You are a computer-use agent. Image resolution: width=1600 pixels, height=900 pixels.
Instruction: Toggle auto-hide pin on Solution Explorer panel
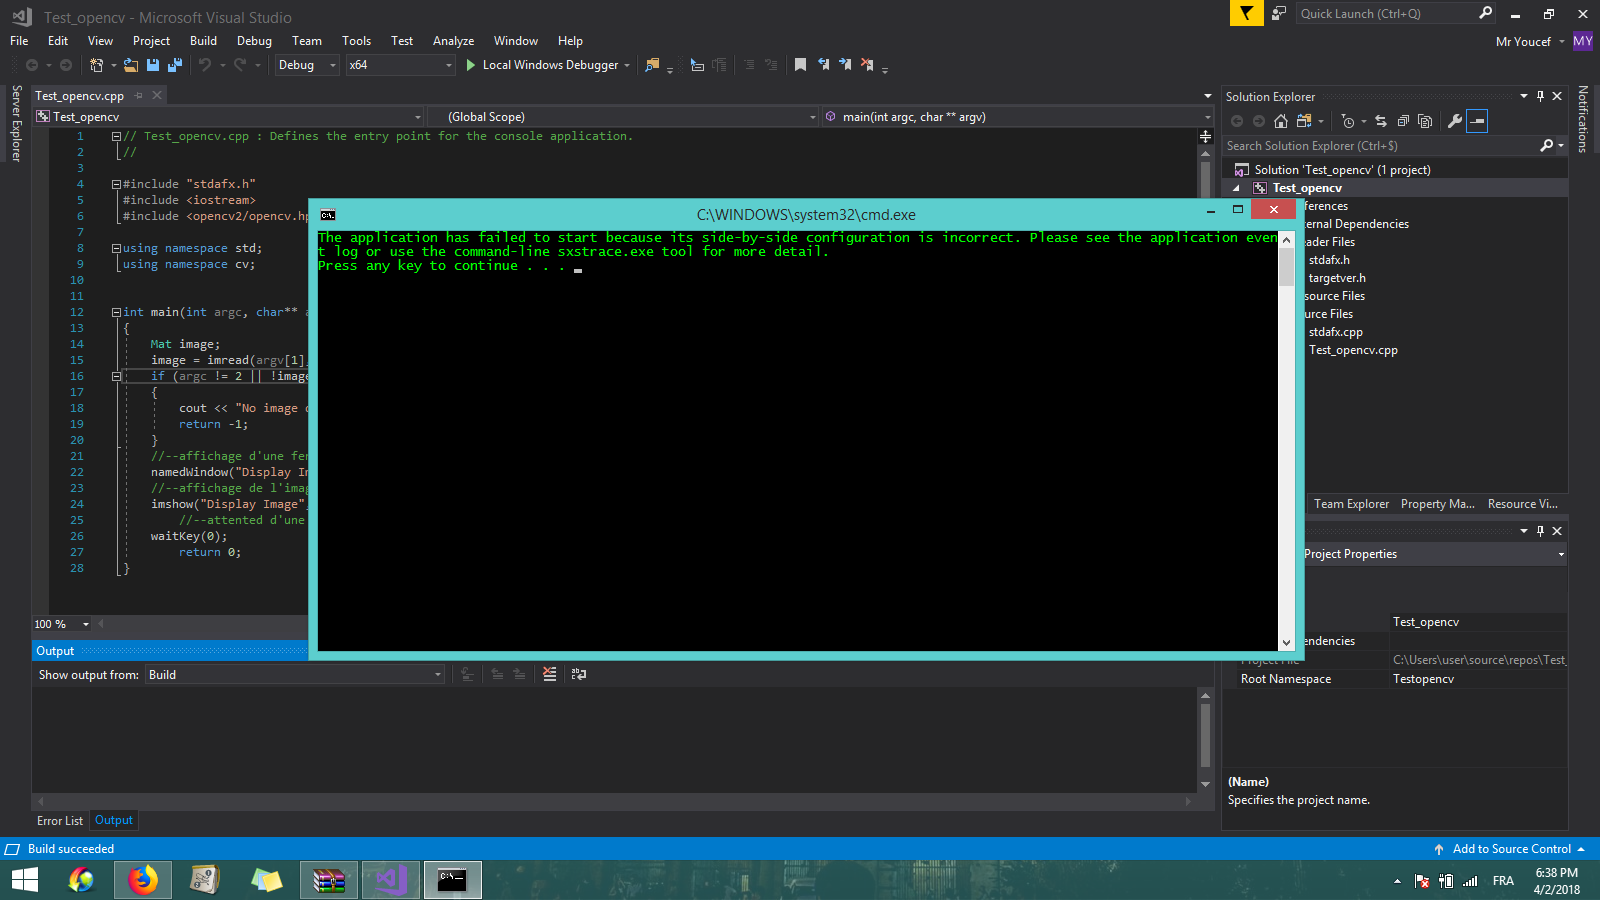(1541, 96)
